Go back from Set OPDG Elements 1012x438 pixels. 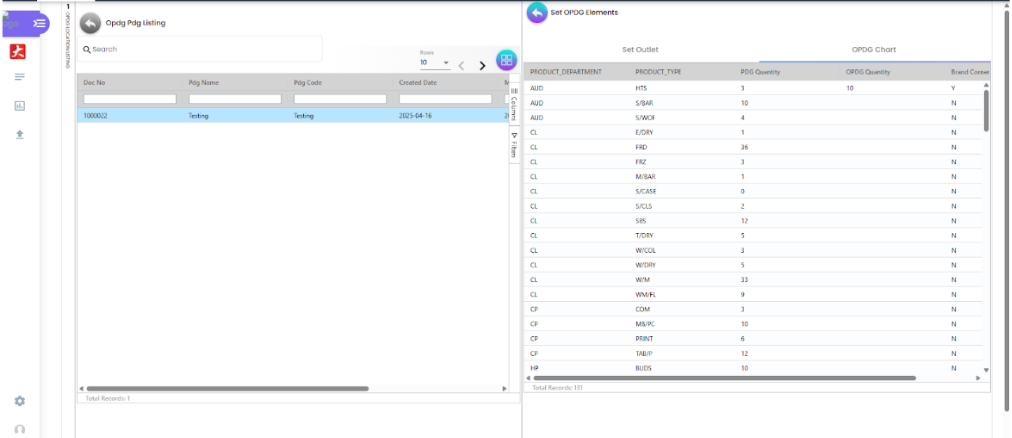click(x=537, y=12)
